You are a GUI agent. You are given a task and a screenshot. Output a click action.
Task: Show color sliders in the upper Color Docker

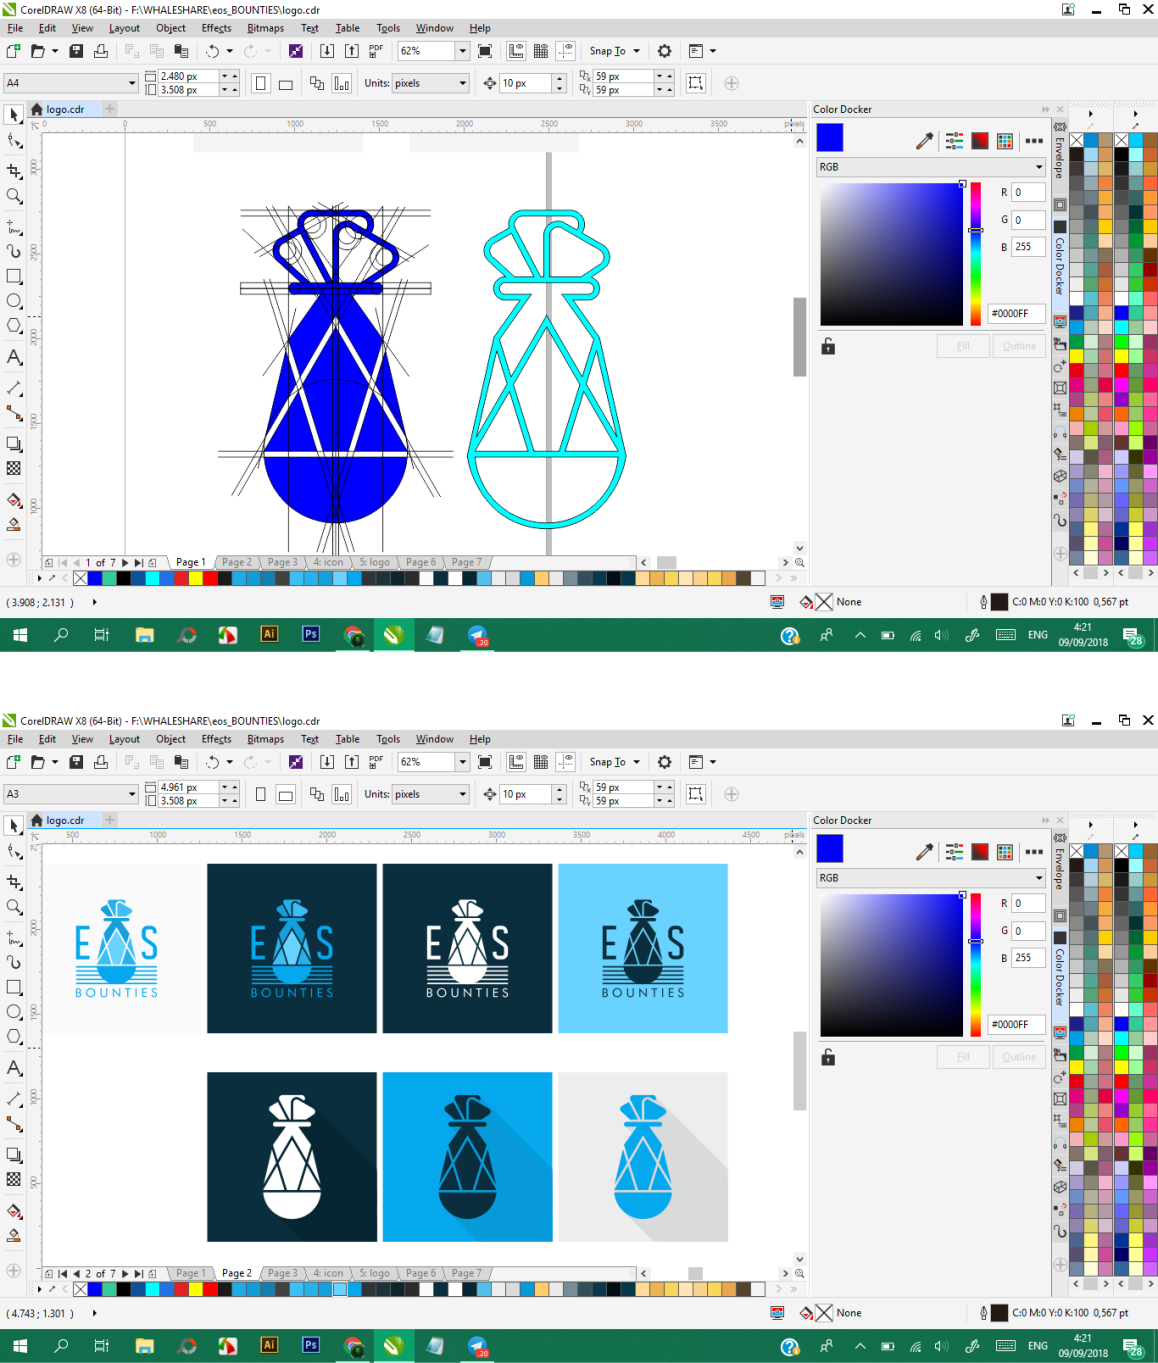tap(955, 141)
